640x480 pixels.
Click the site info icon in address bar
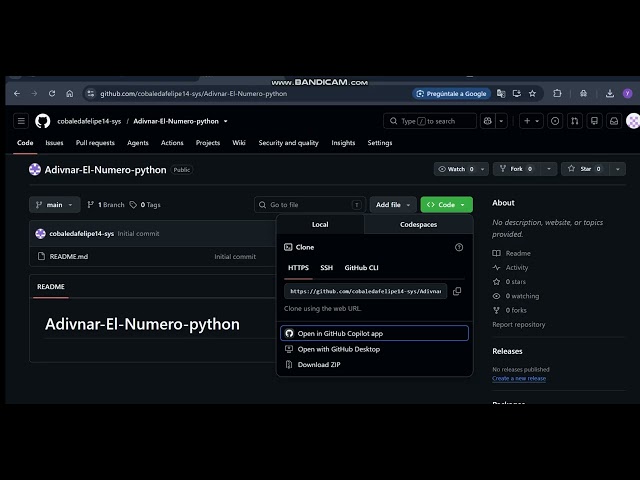[x=91, y=93]
